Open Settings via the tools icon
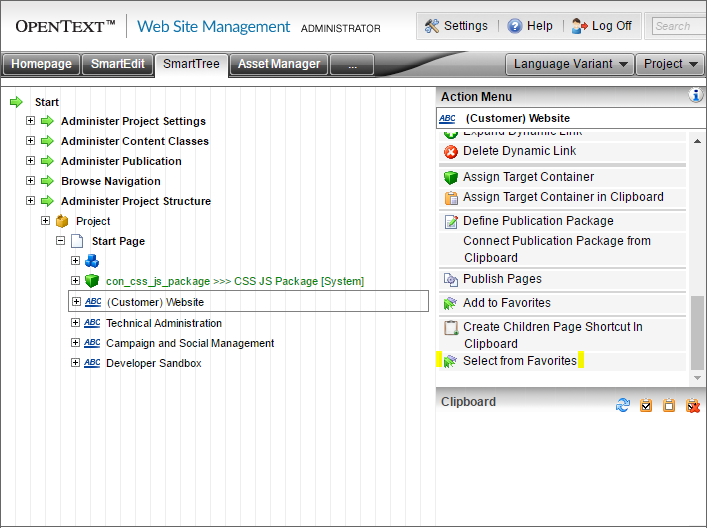Screen dimensions: 707x528 [x=432, y=26]
